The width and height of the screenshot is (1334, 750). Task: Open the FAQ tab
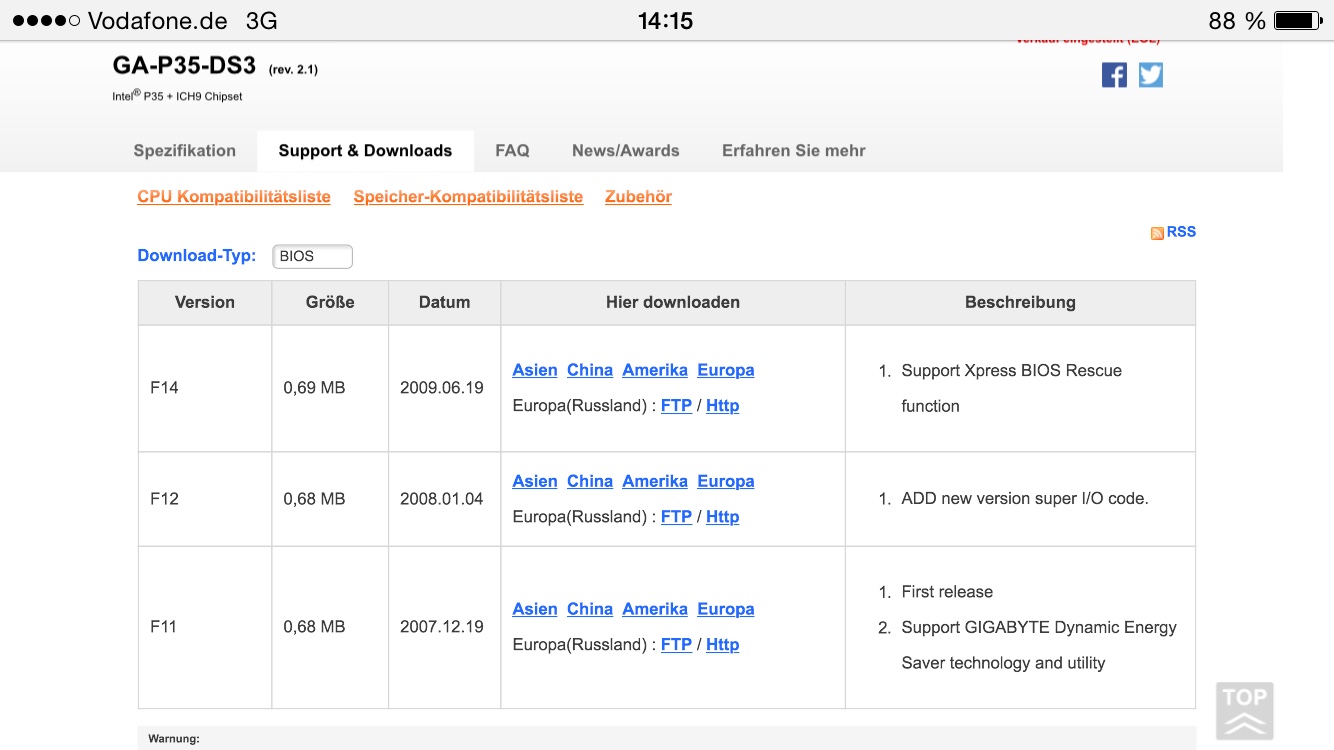coord(512,151)
